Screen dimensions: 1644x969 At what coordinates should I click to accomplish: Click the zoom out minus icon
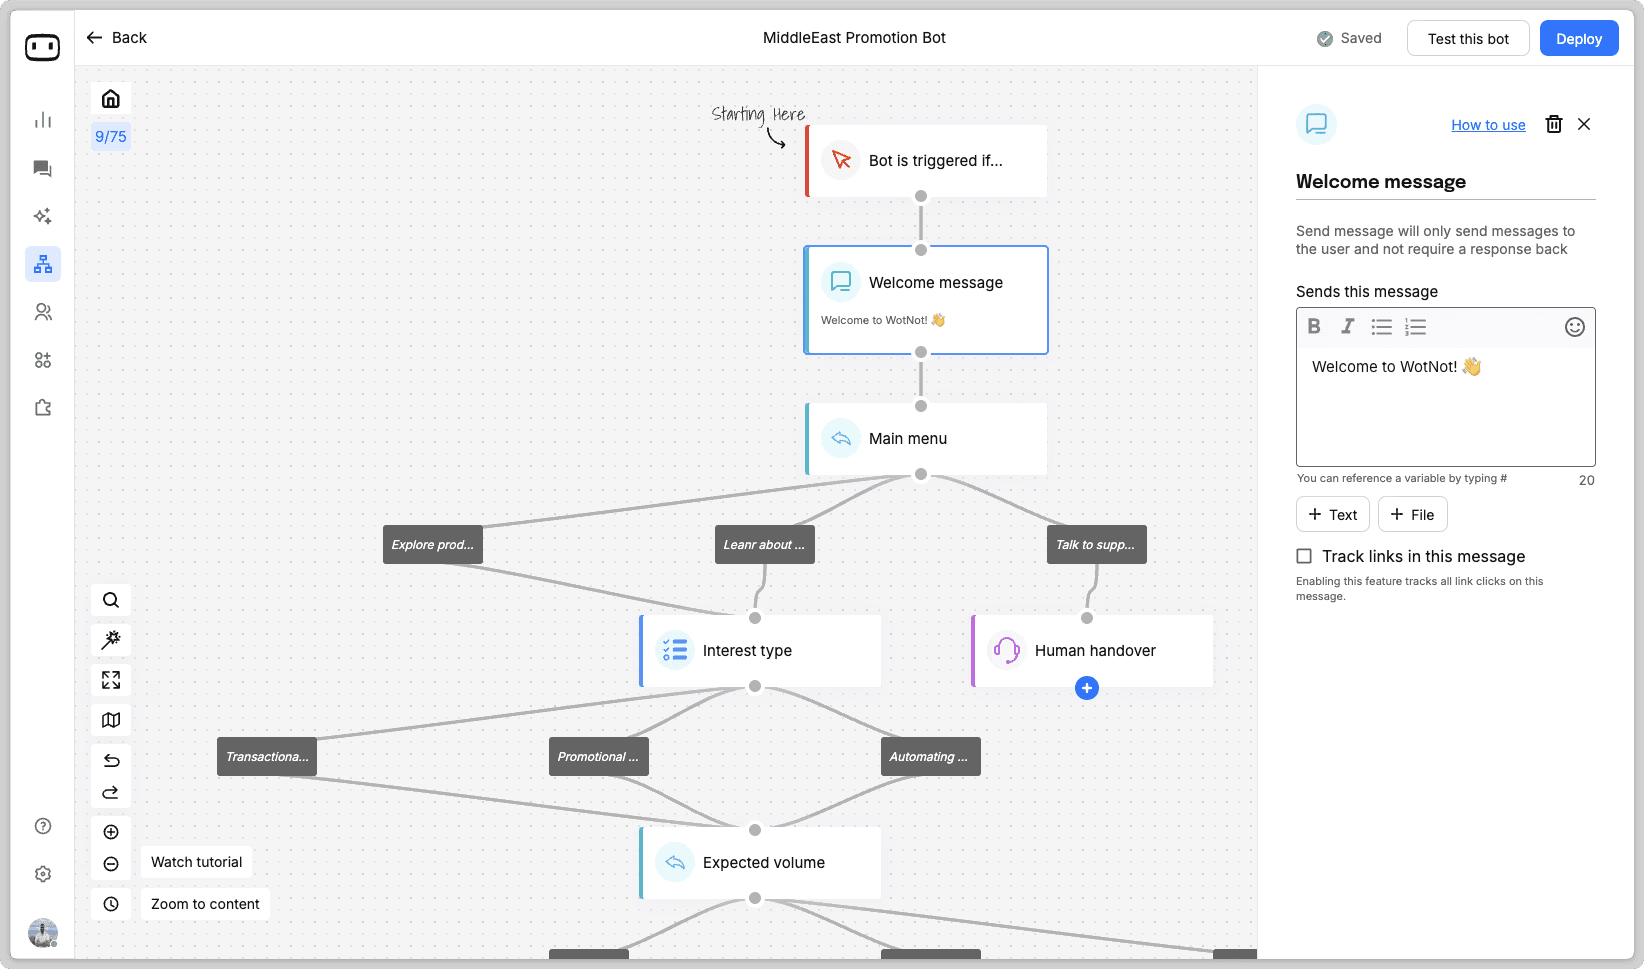(111, 864)
